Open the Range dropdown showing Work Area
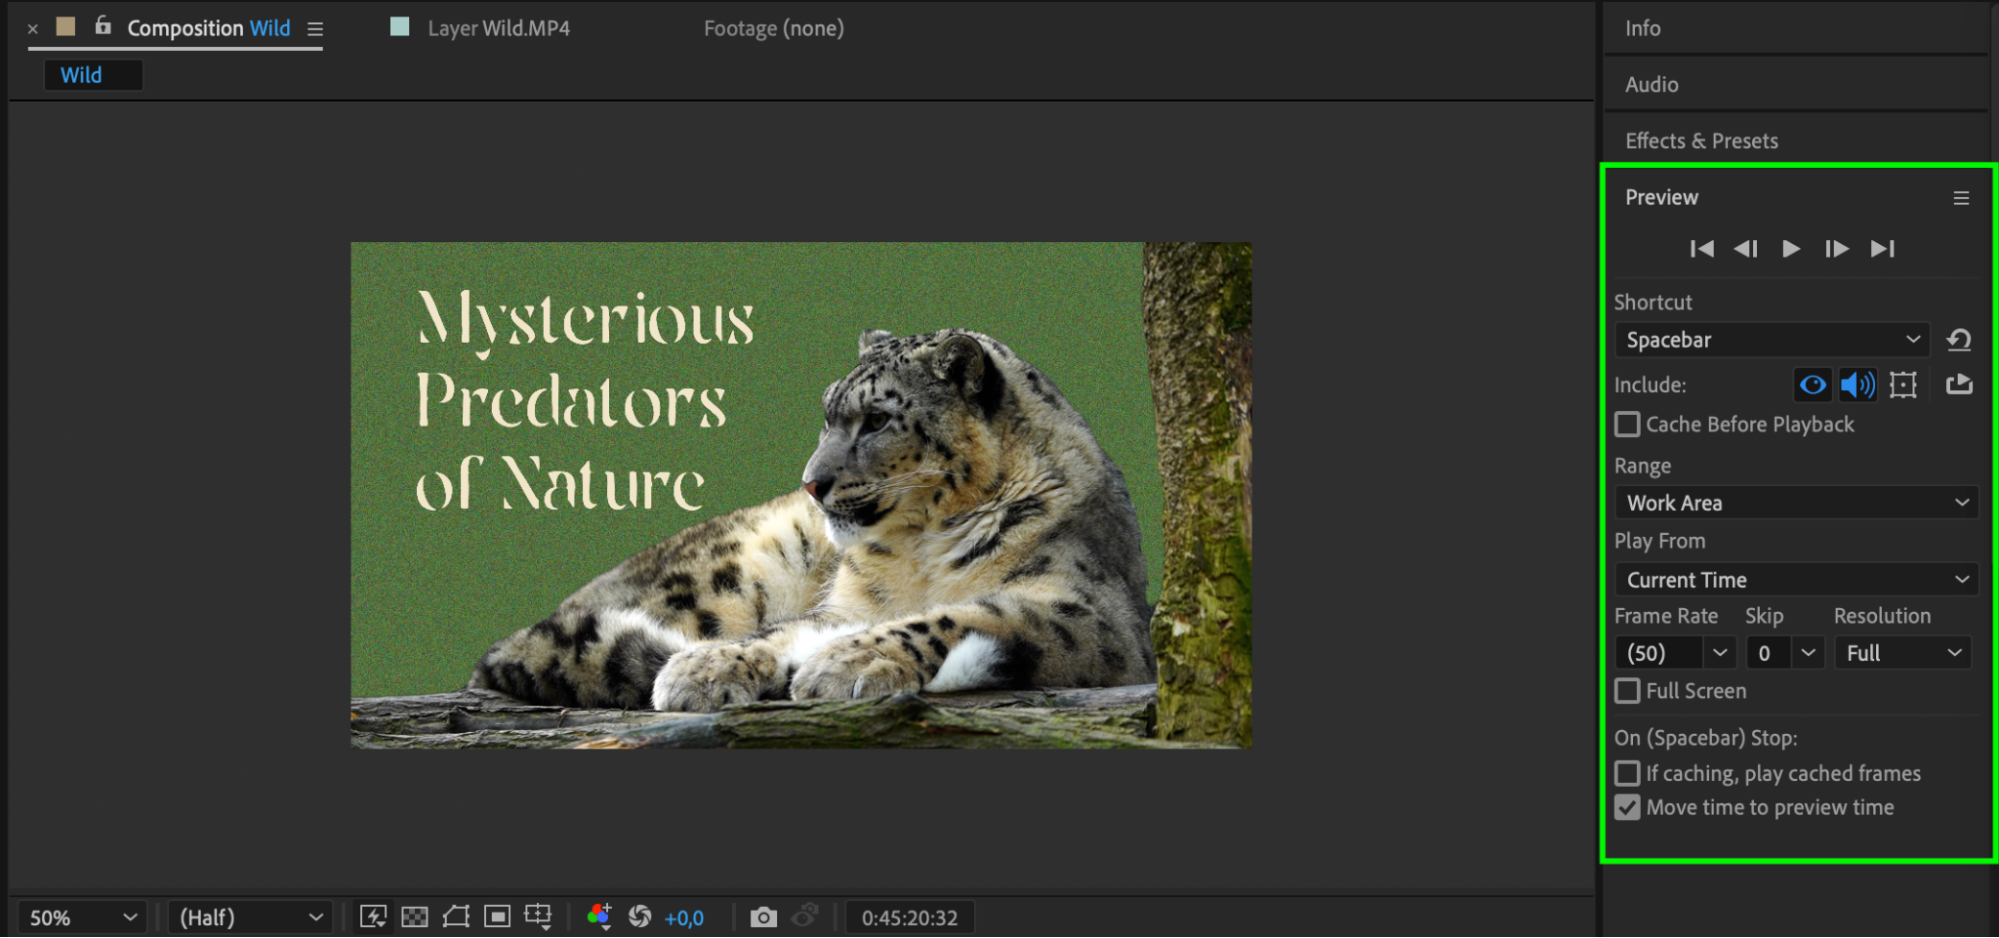The image size is (1999, 938). [1796, 503]
